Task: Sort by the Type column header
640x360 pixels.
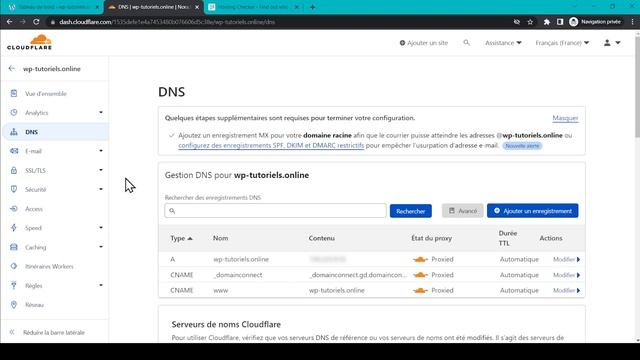Action: pyautogui.click(x=181, y=238)
